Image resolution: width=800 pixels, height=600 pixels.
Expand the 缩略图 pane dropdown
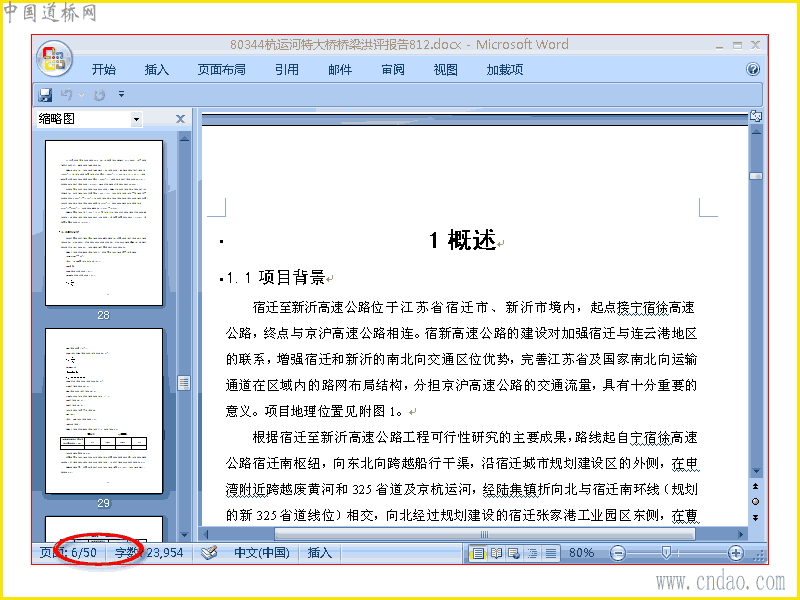pyautogui.click(x=136, y=119)
